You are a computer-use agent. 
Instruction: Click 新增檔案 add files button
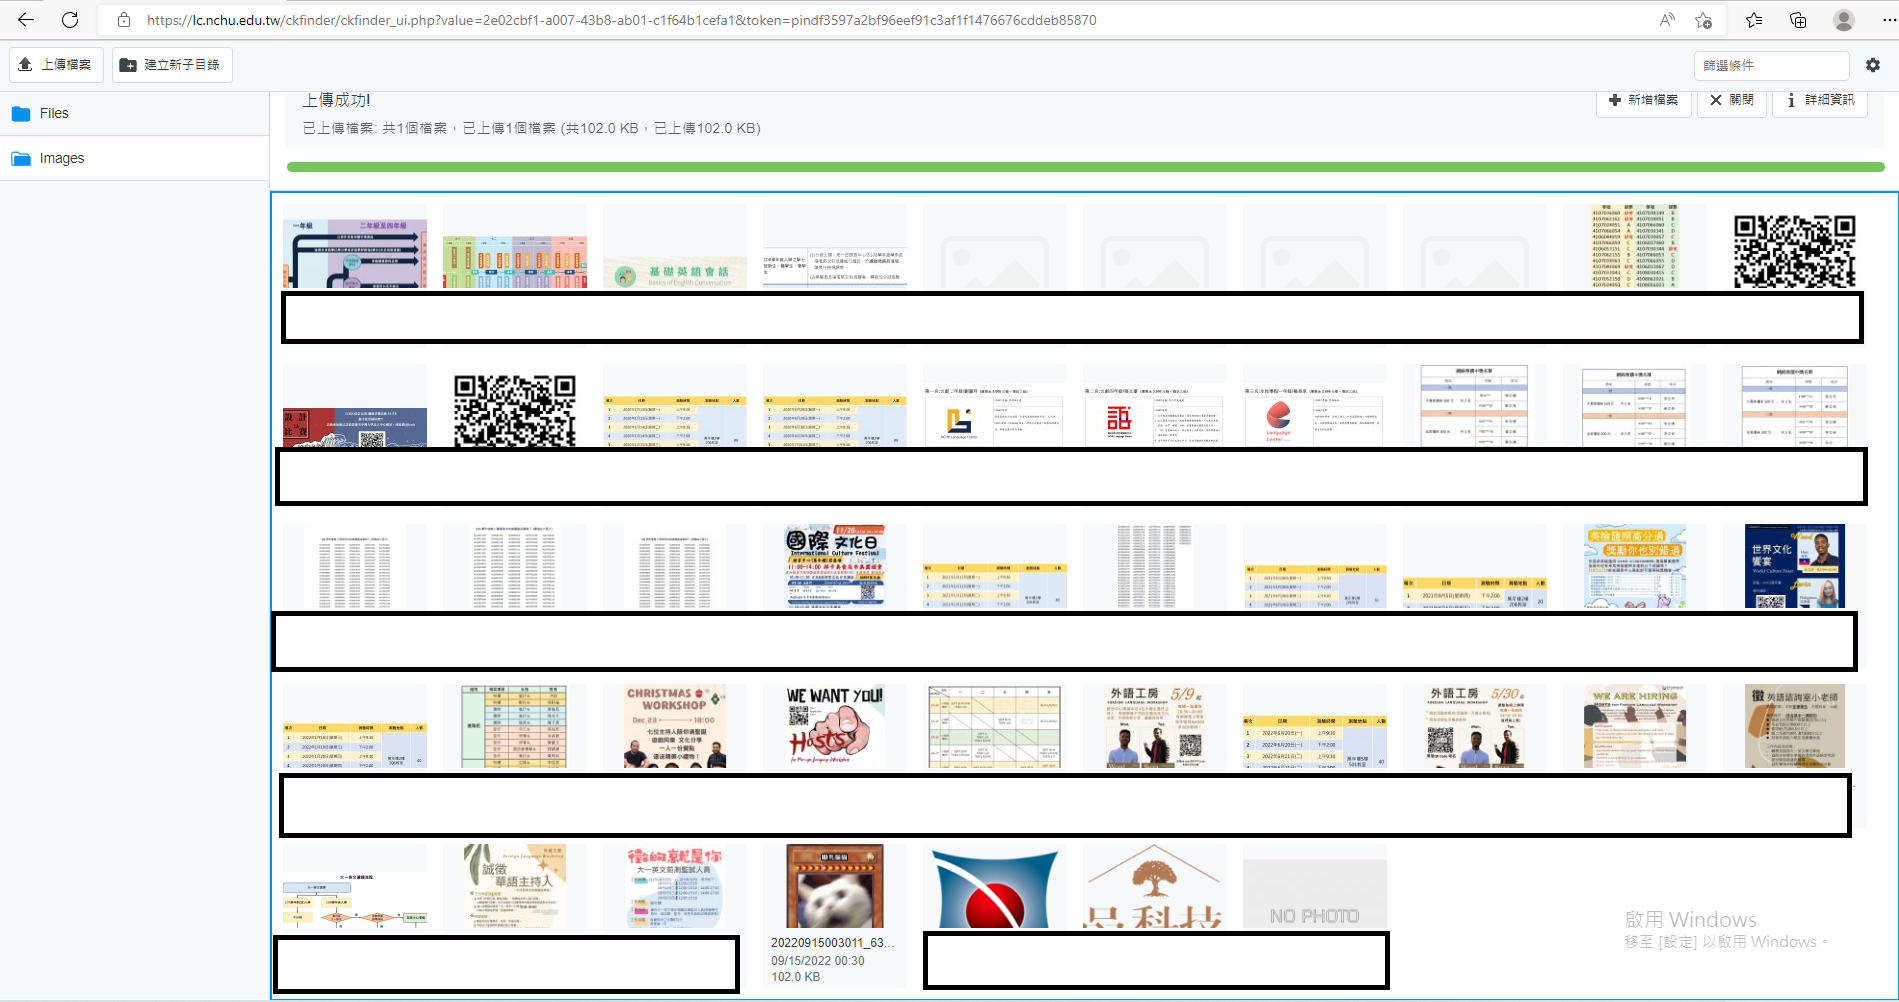(x=1643, y=100)
